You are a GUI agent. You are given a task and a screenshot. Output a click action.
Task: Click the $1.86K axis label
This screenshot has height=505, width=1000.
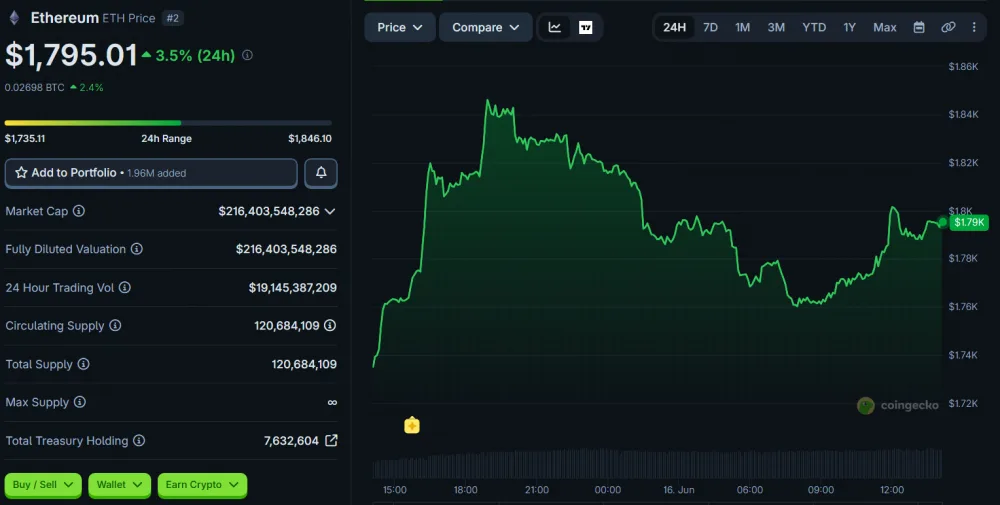click(963, 66)
